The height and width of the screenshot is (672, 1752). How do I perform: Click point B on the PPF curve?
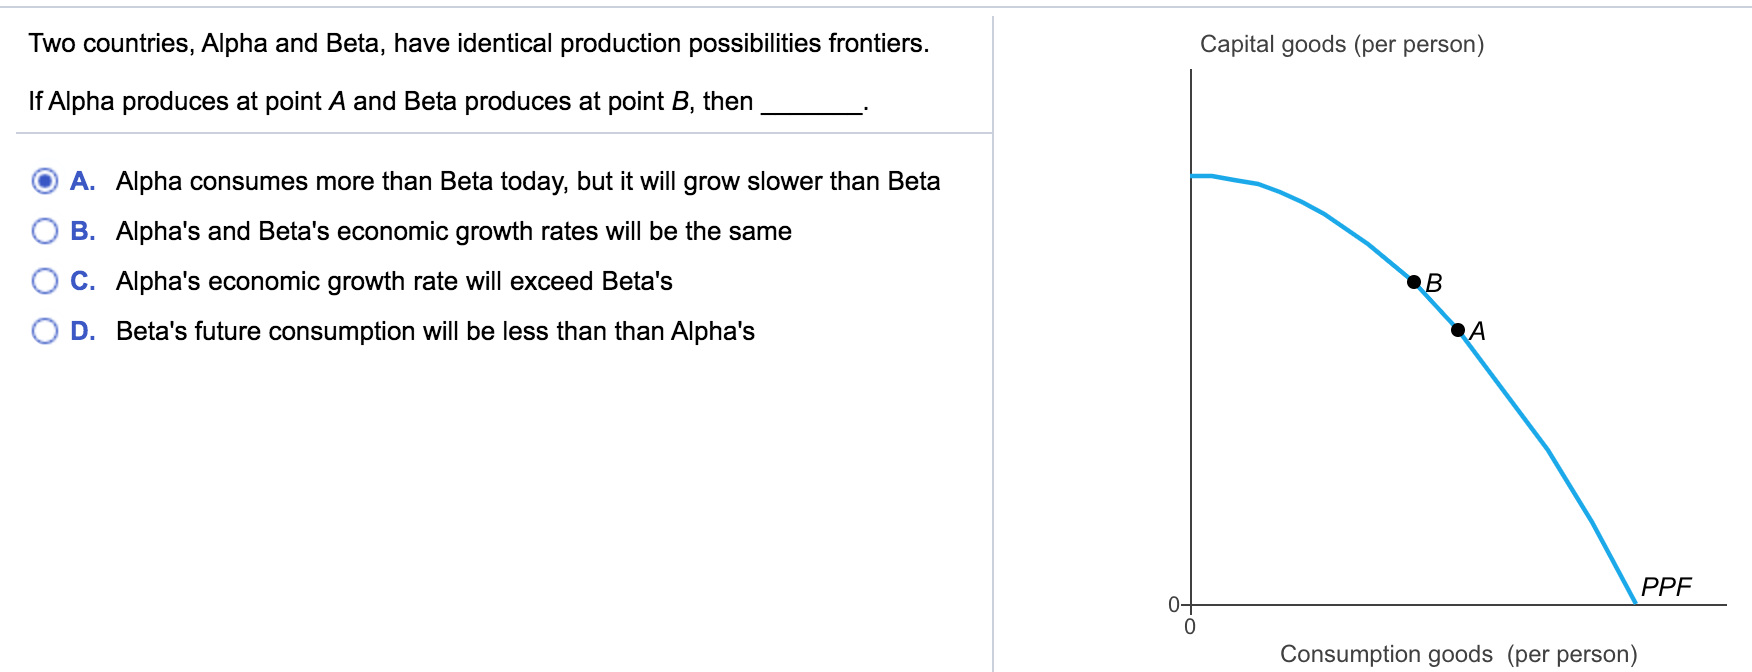tap(1416, 282)
